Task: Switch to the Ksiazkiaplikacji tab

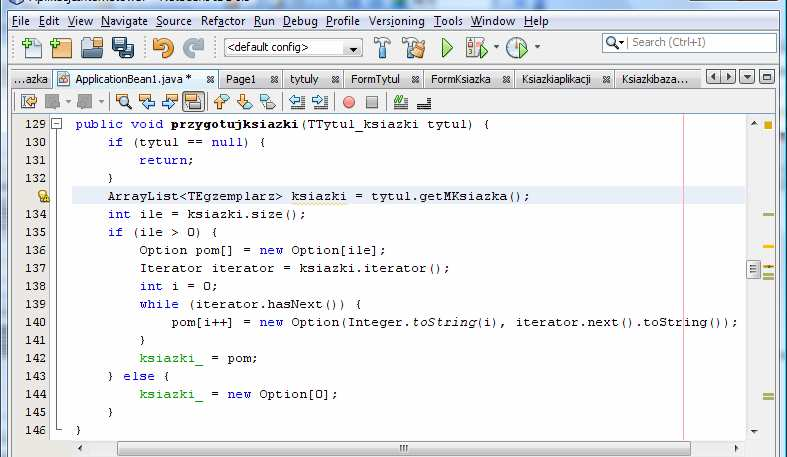Action: tap(556, 79)
